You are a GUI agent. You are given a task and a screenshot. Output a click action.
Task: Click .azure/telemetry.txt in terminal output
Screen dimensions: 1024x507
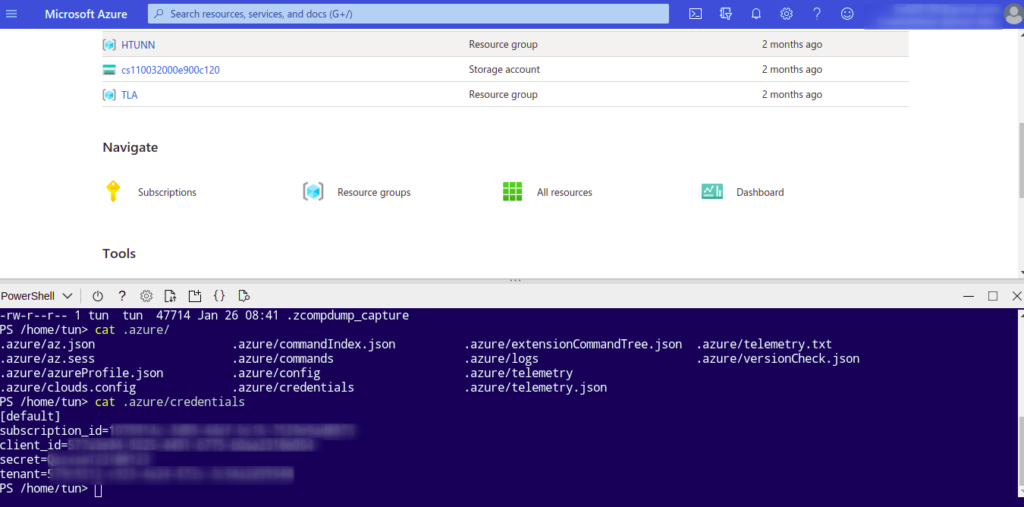(764, 344)
